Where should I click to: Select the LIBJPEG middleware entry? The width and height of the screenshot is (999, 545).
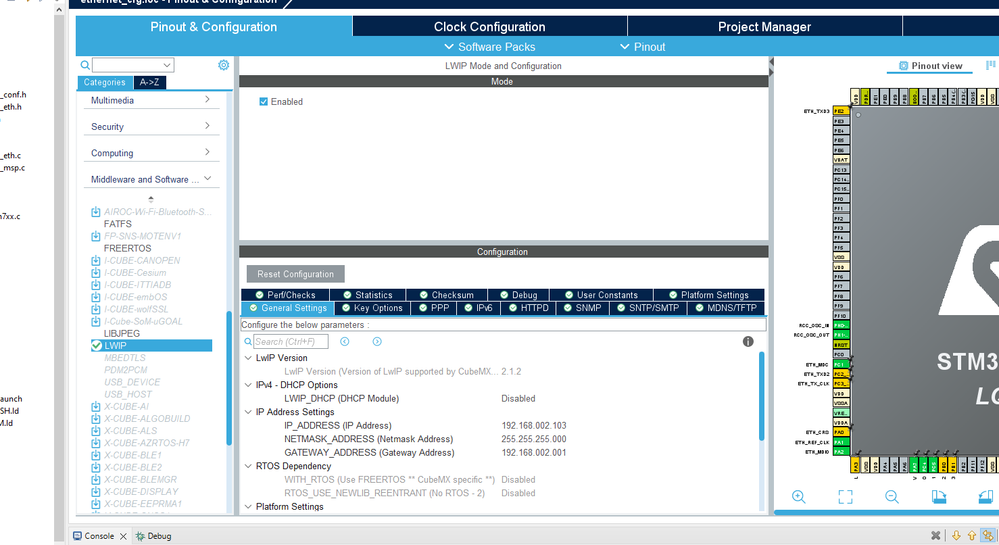pyautogui.click(x=122, y=333)
